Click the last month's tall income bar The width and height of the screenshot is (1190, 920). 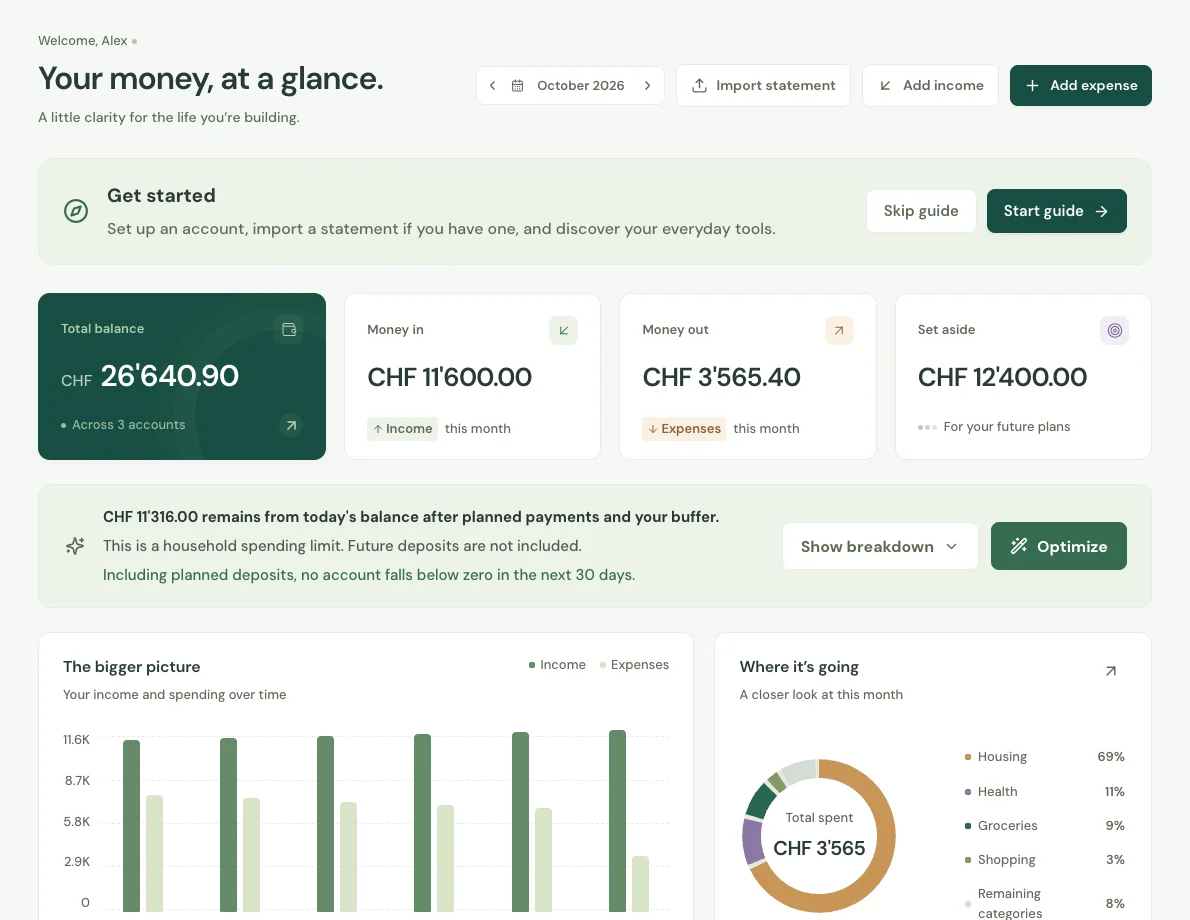tap(618, 821)
